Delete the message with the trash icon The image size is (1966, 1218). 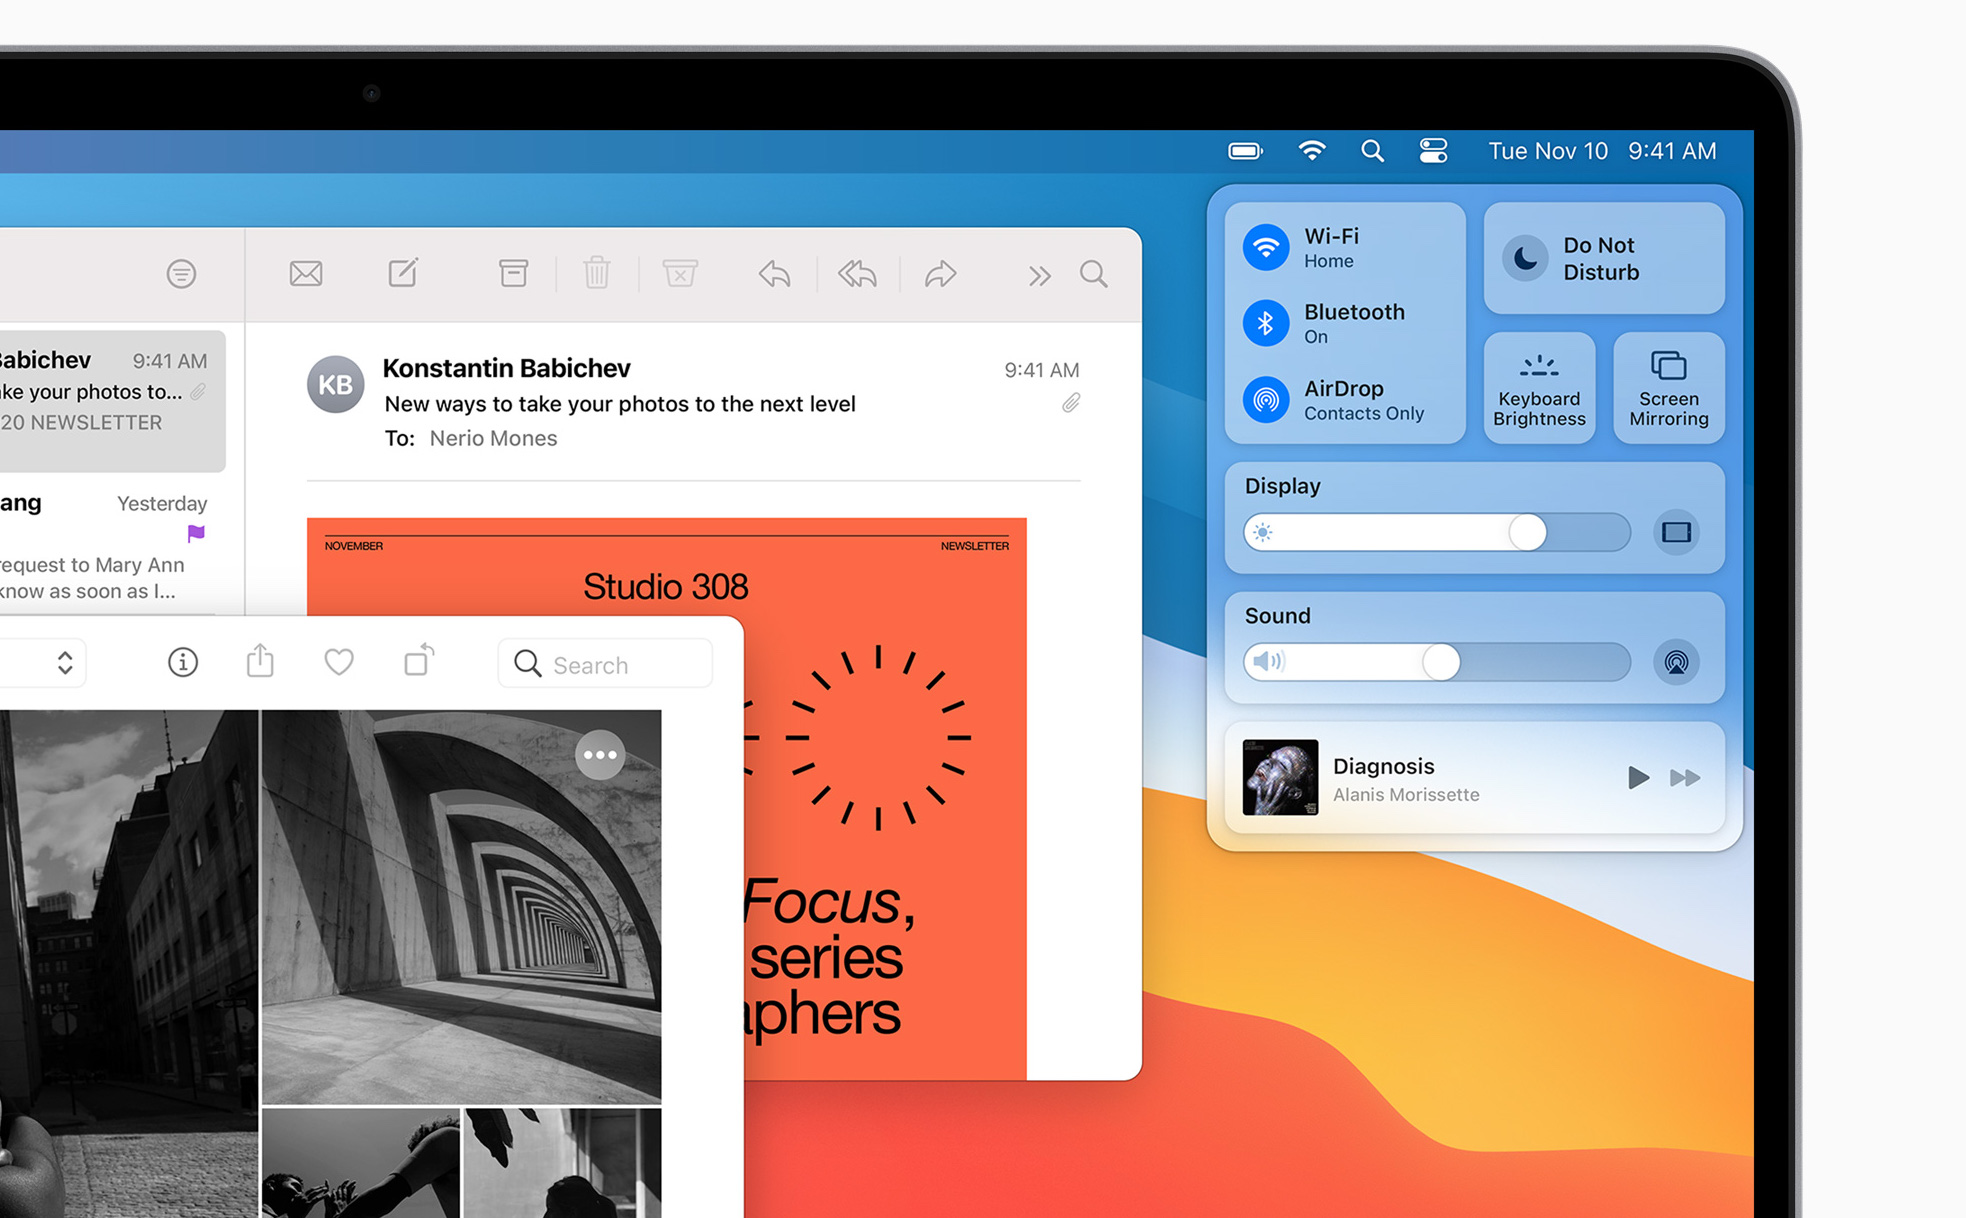coord(597,272)
